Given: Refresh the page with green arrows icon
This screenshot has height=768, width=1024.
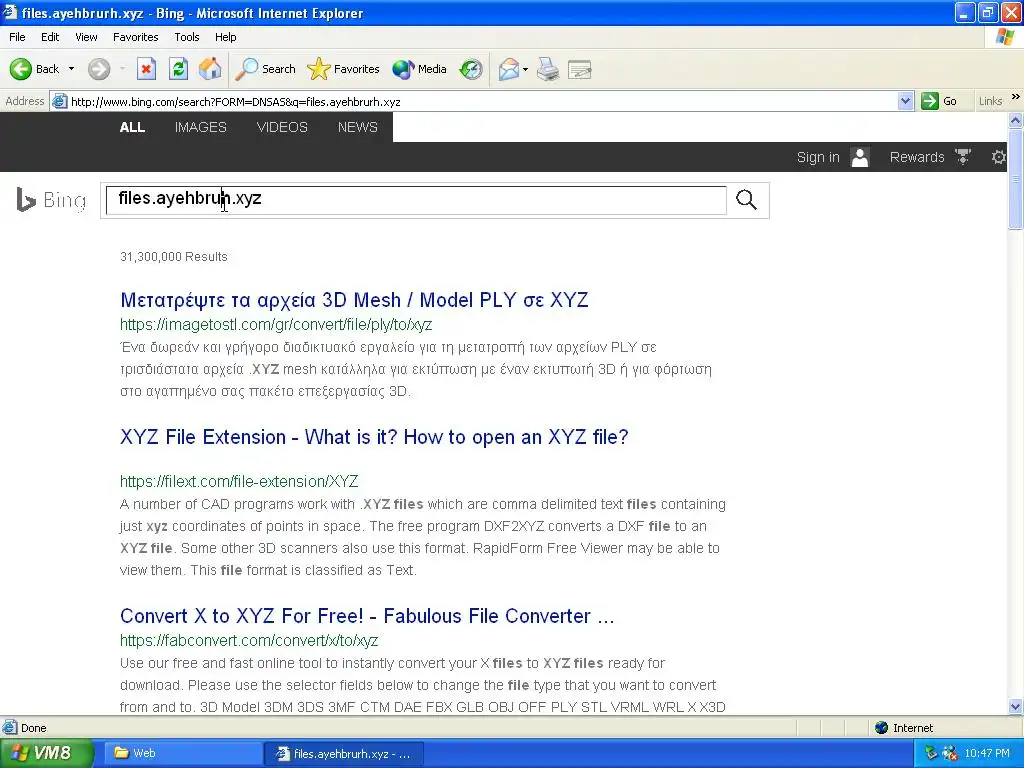Looking at the screenshot, I should tap(178, 69).
